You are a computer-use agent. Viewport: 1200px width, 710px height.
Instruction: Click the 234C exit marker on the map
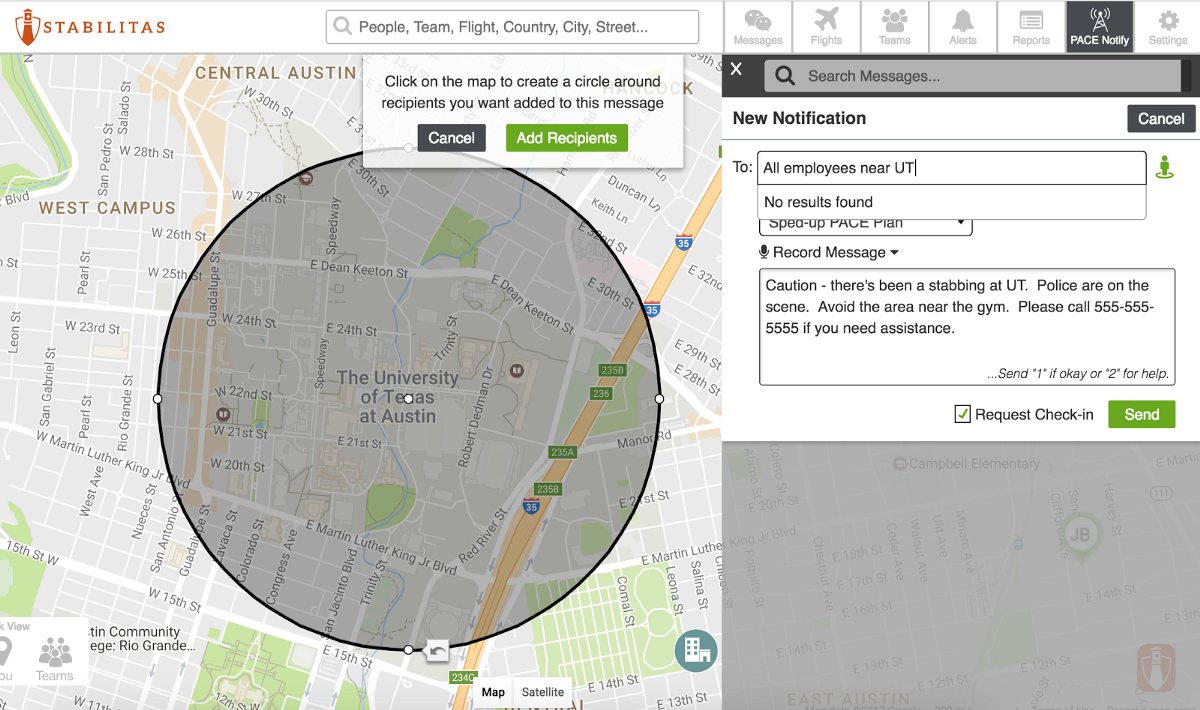click(x=463, y=678)
